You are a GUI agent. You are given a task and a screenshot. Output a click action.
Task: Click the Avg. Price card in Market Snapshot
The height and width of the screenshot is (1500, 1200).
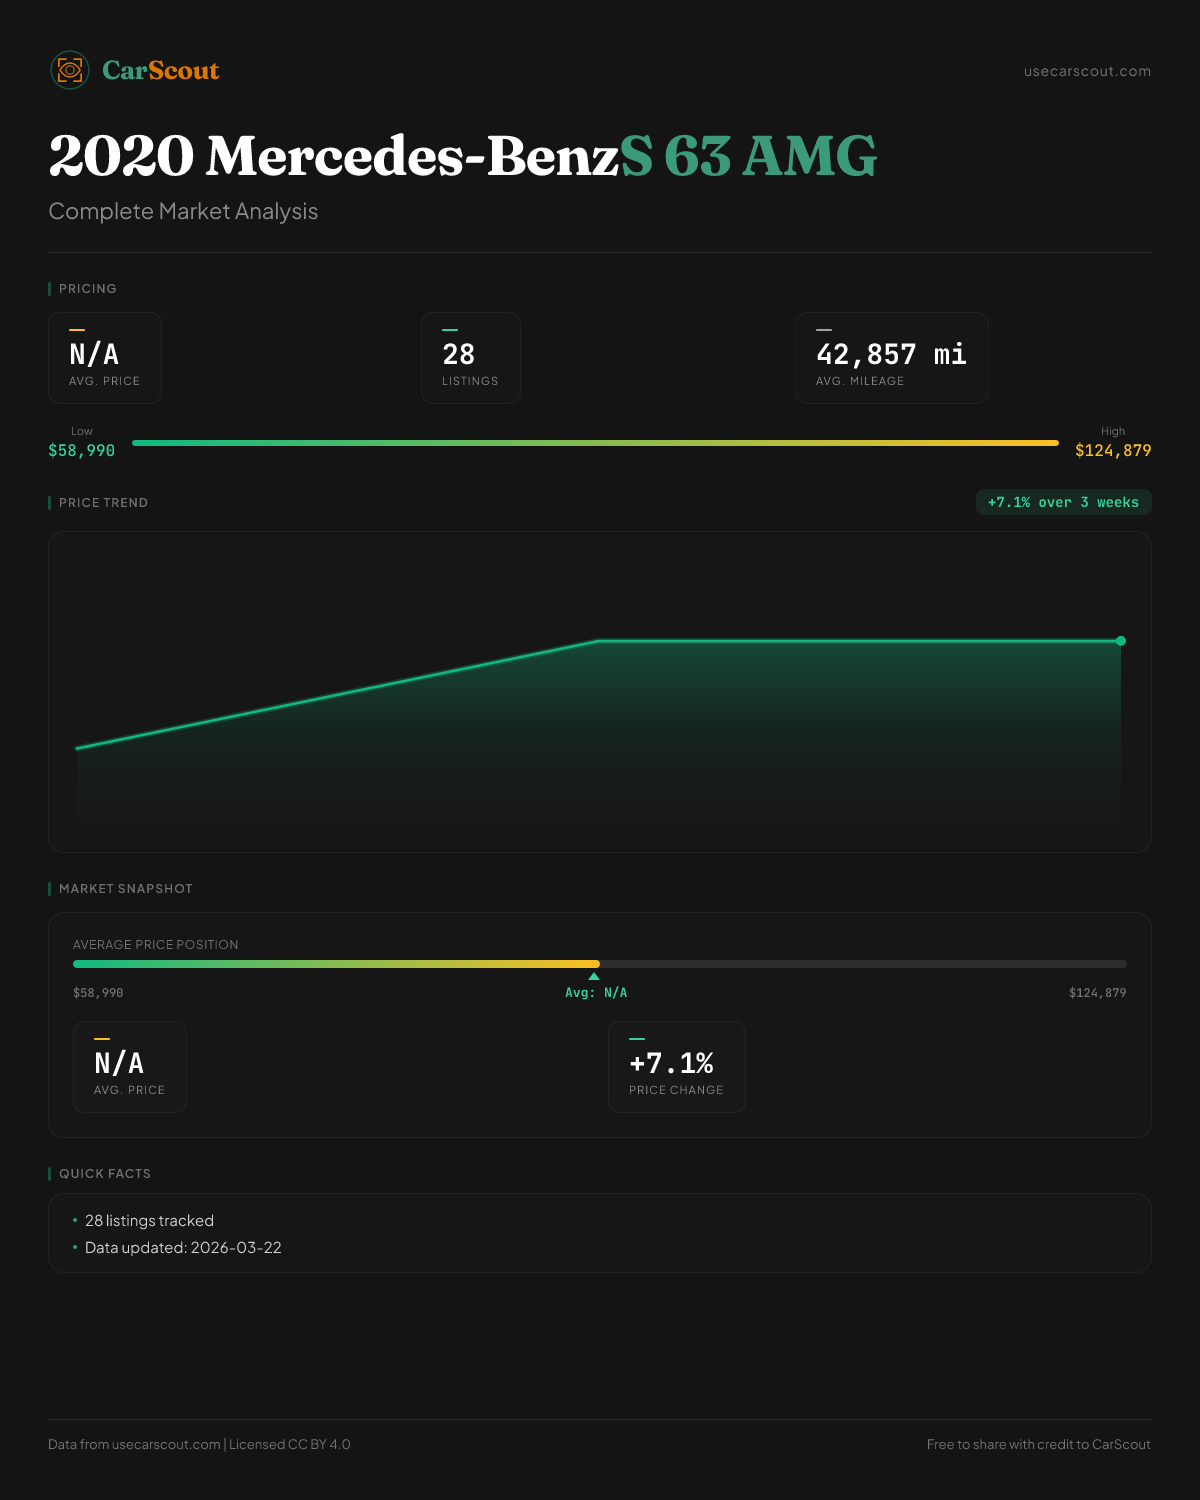click(x=130, y=1067)
